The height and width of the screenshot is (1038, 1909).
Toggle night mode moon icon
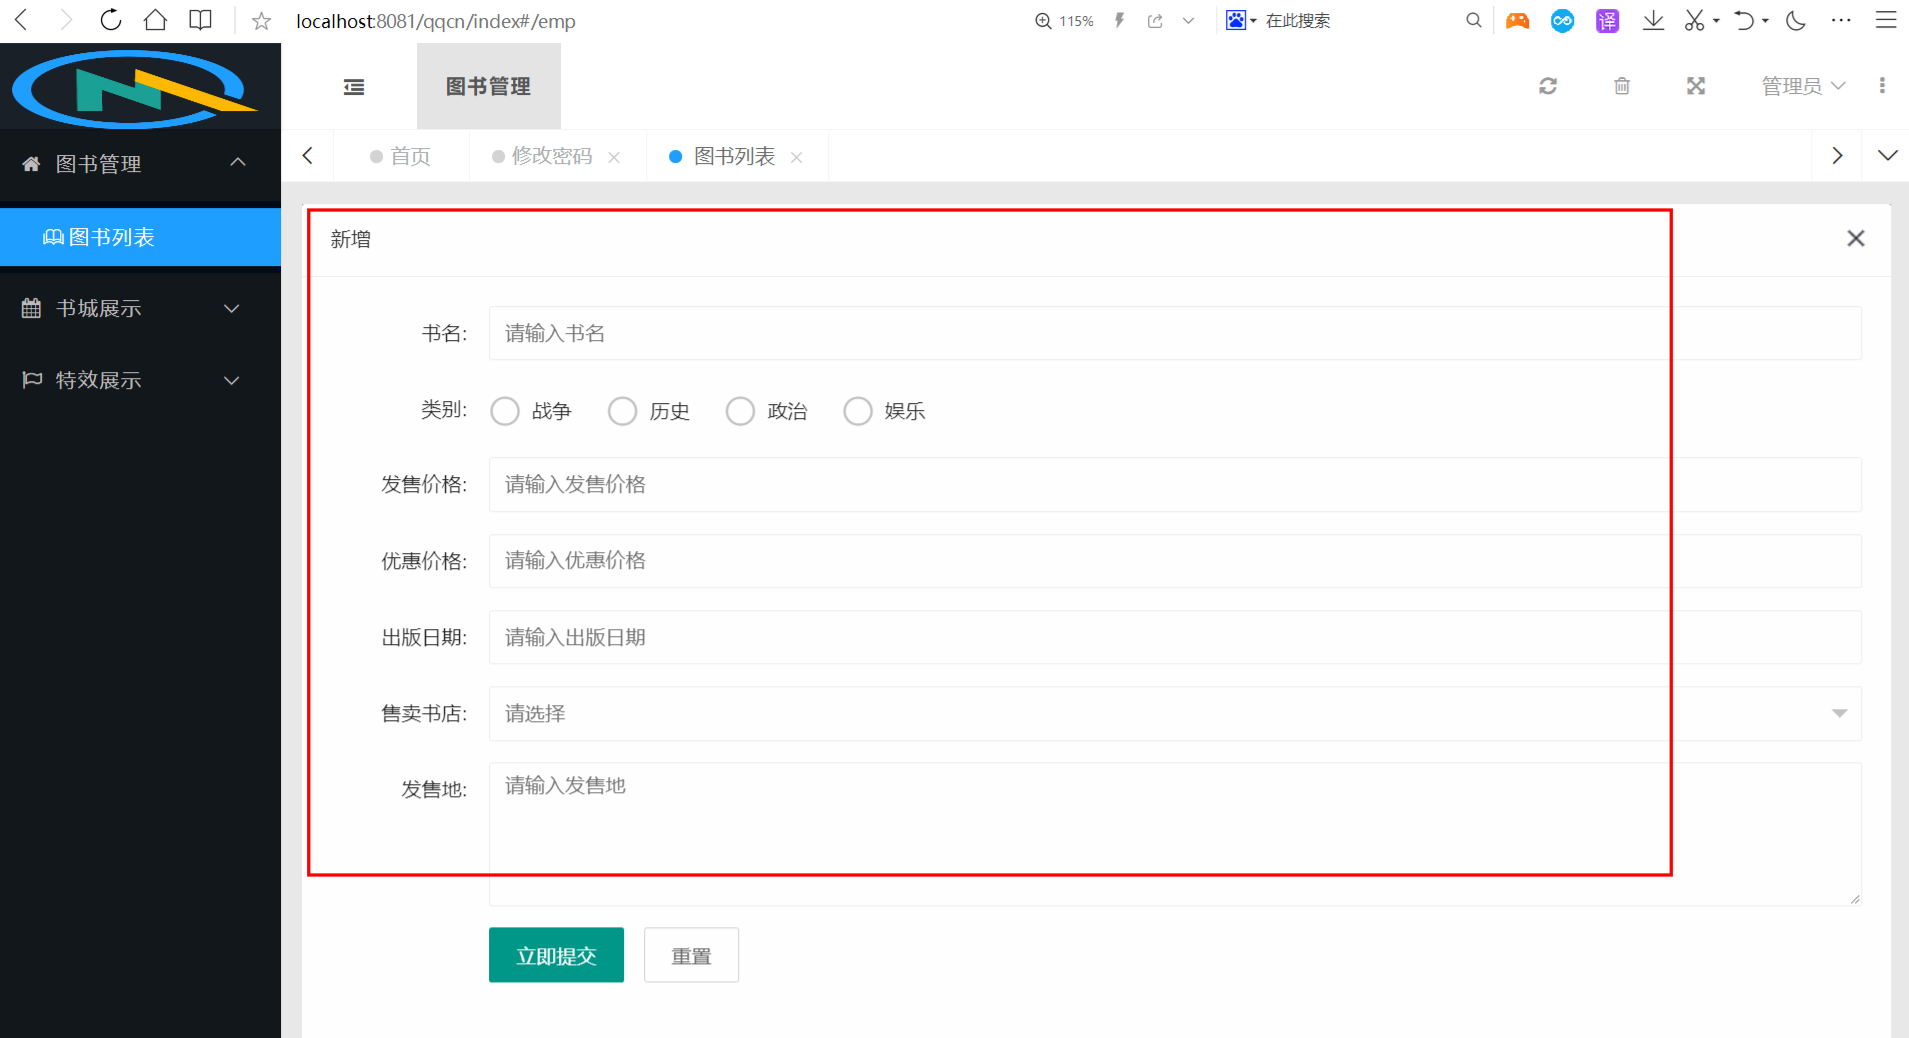[1796, 20]
